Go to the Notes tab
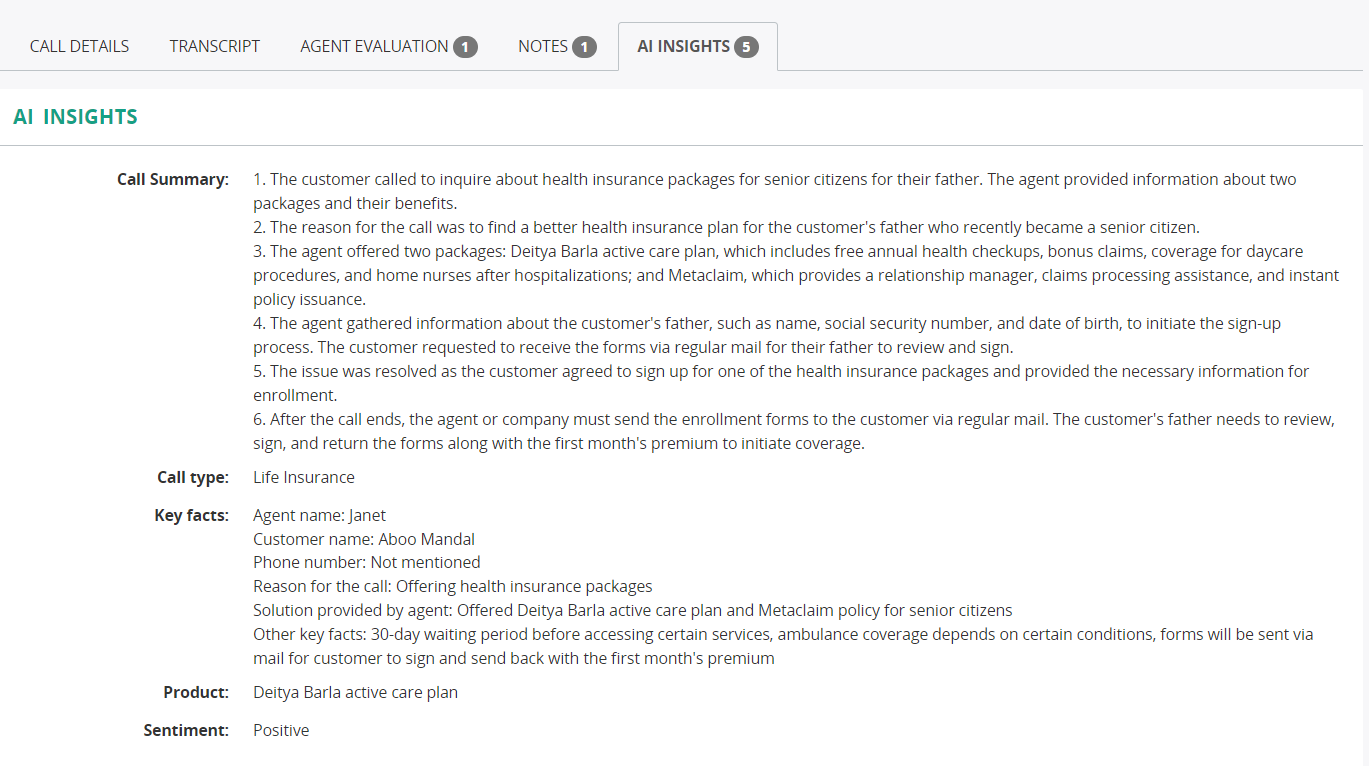 543,46
